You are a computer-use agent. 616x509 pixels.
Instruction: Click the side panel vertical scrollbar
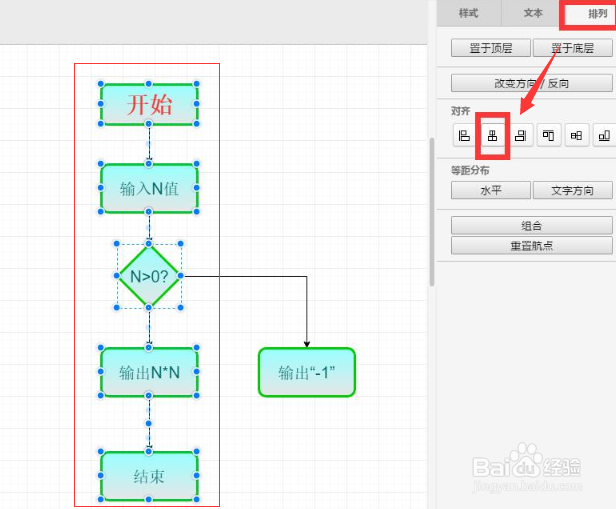pos(432,212)
